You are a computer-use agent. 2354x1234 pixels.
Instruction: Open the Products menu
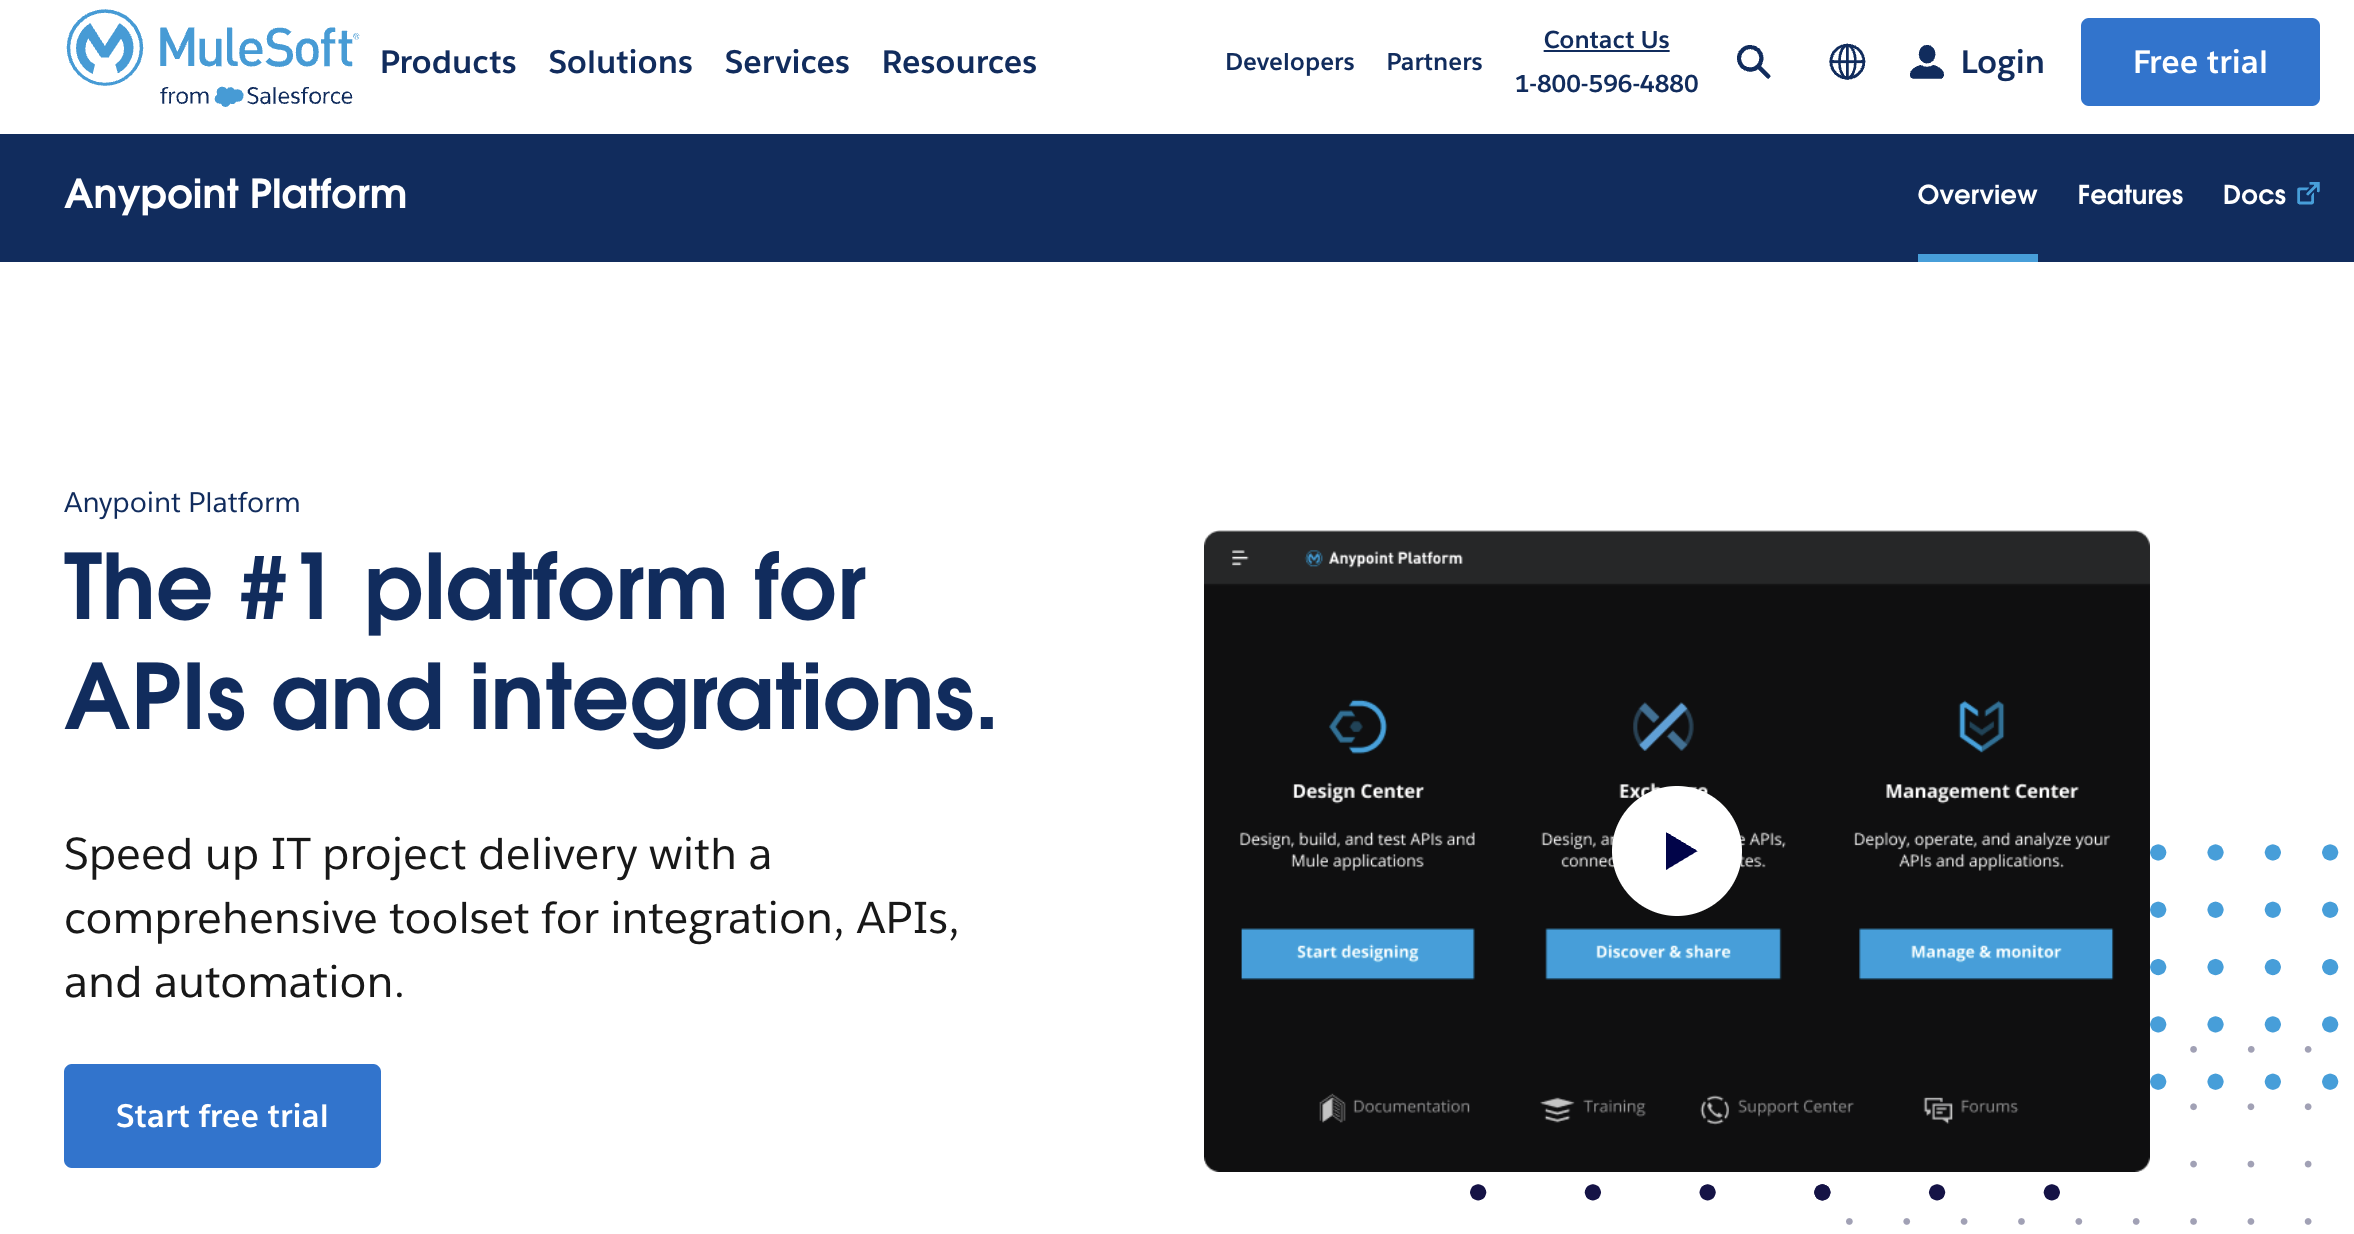[x=450, y=62]
